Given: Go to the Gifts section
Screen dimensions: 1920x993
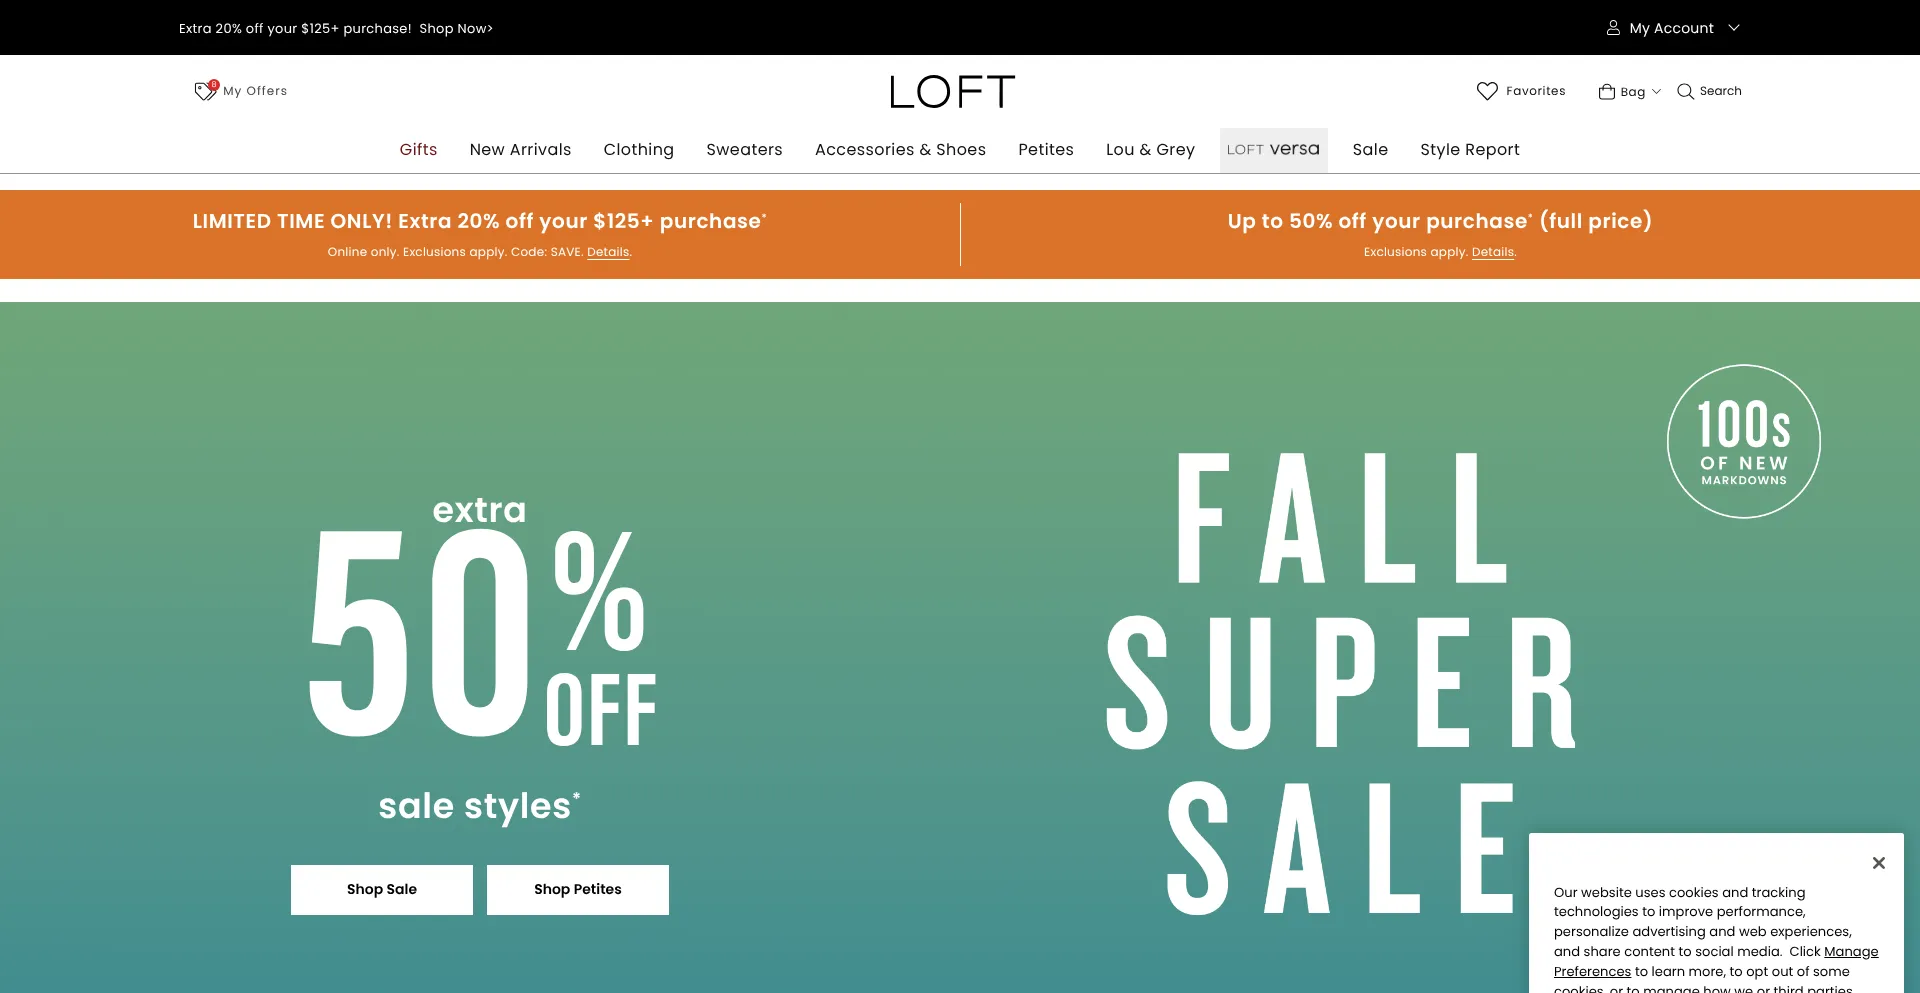Looking at the screenshot, I should point(418,150).
